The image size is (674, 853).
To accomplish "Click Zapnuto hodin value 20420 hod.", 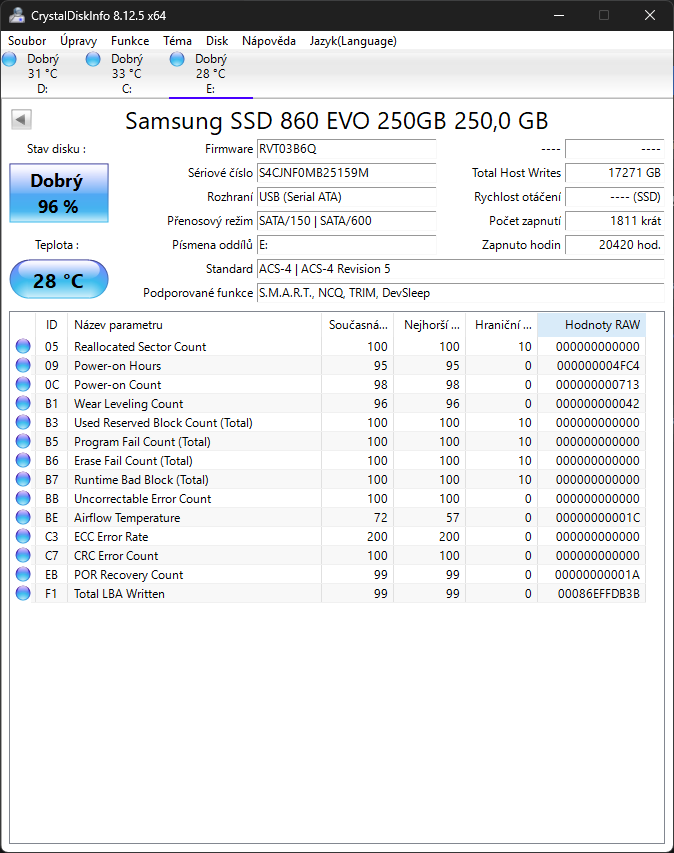I will [615, 245].
